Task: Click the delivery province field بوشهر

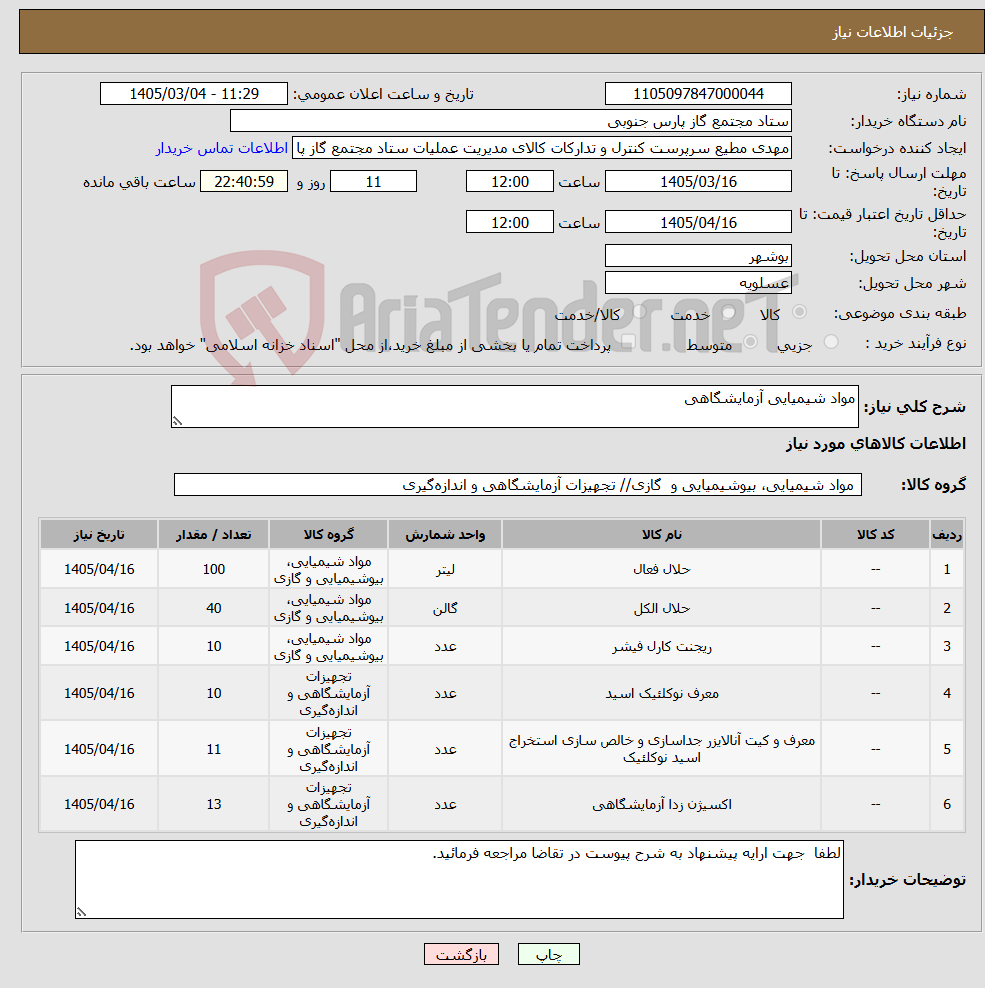Action: pyautogui.click(x=698, y=256)
